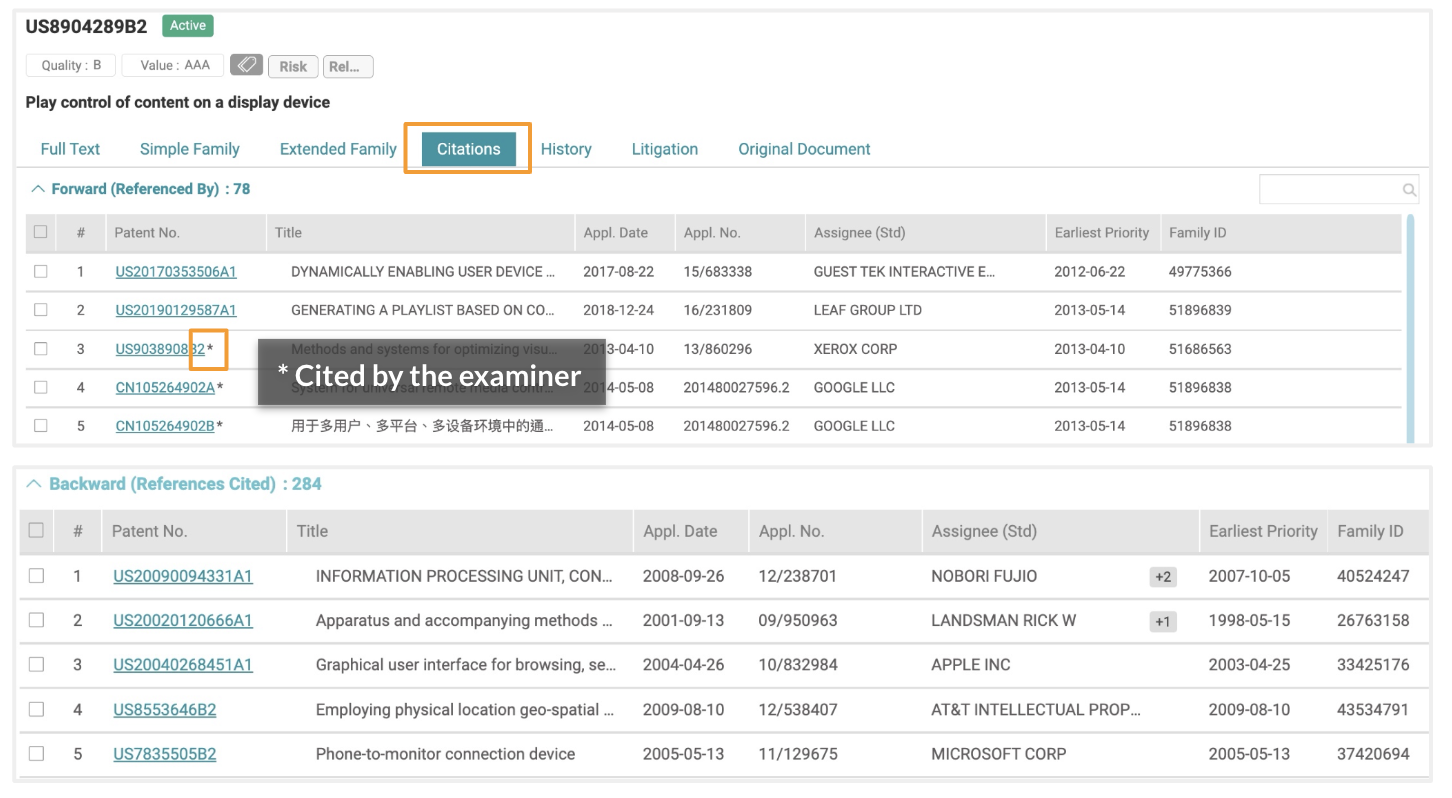Click the patent number US8904289B2 heading
The height and width of the screenshot is (798, 1452).
click(86, 27)
